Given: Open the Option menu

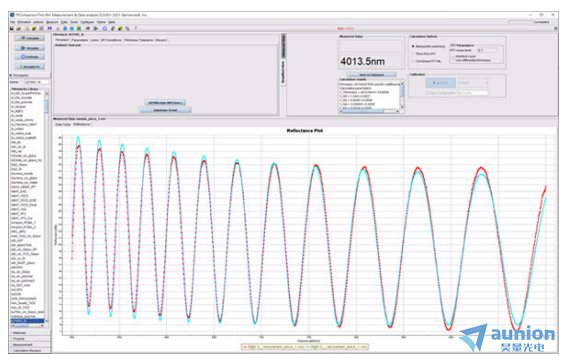Looking at the screenshot, I should [x=101, y=22].
